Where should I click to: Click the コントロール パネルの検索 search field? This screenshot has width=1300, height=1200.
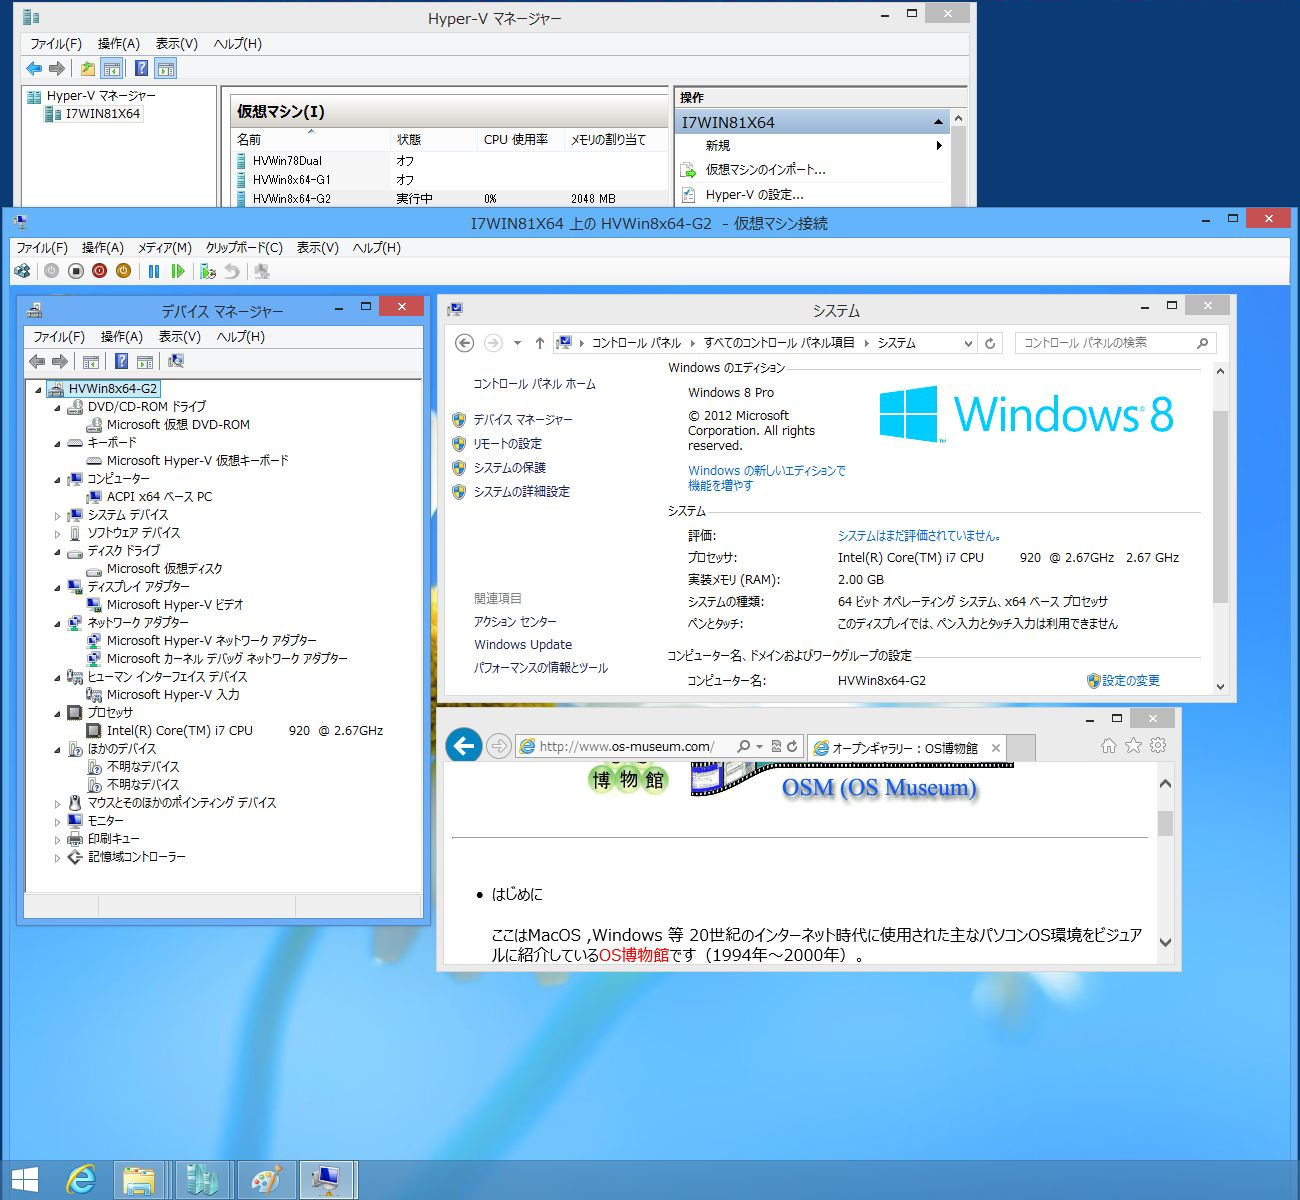click(1115, 343)
